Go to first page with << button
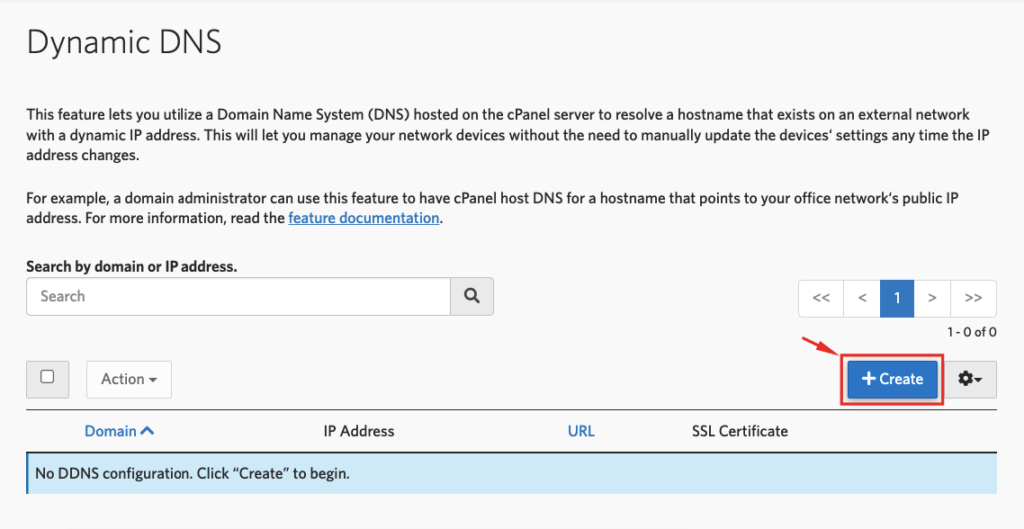Screen dimensions: 1024x529 tap(821, 298)
